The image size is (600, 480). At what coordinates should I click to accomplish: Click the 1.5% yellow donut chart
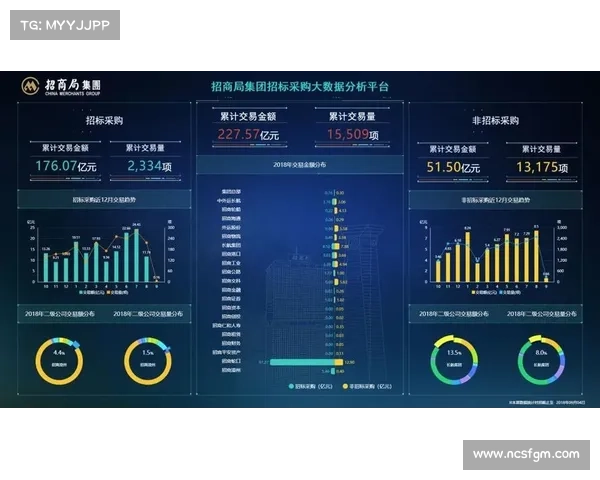tap(148, 361)
